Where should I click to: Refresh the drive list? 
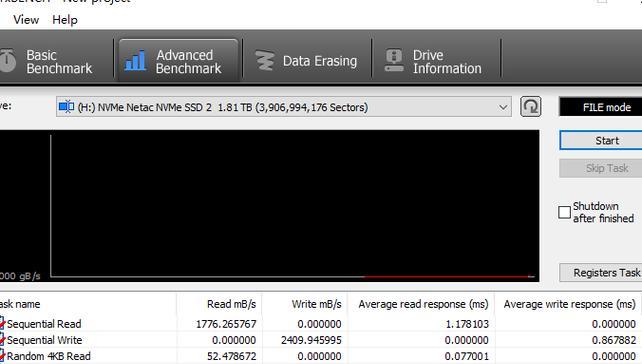coord(531,107)
